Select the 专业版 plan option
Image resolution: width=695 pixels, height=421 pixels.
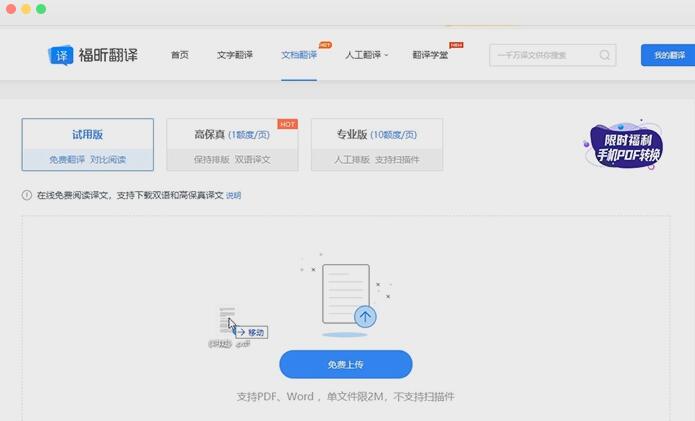tap(376, 144)
